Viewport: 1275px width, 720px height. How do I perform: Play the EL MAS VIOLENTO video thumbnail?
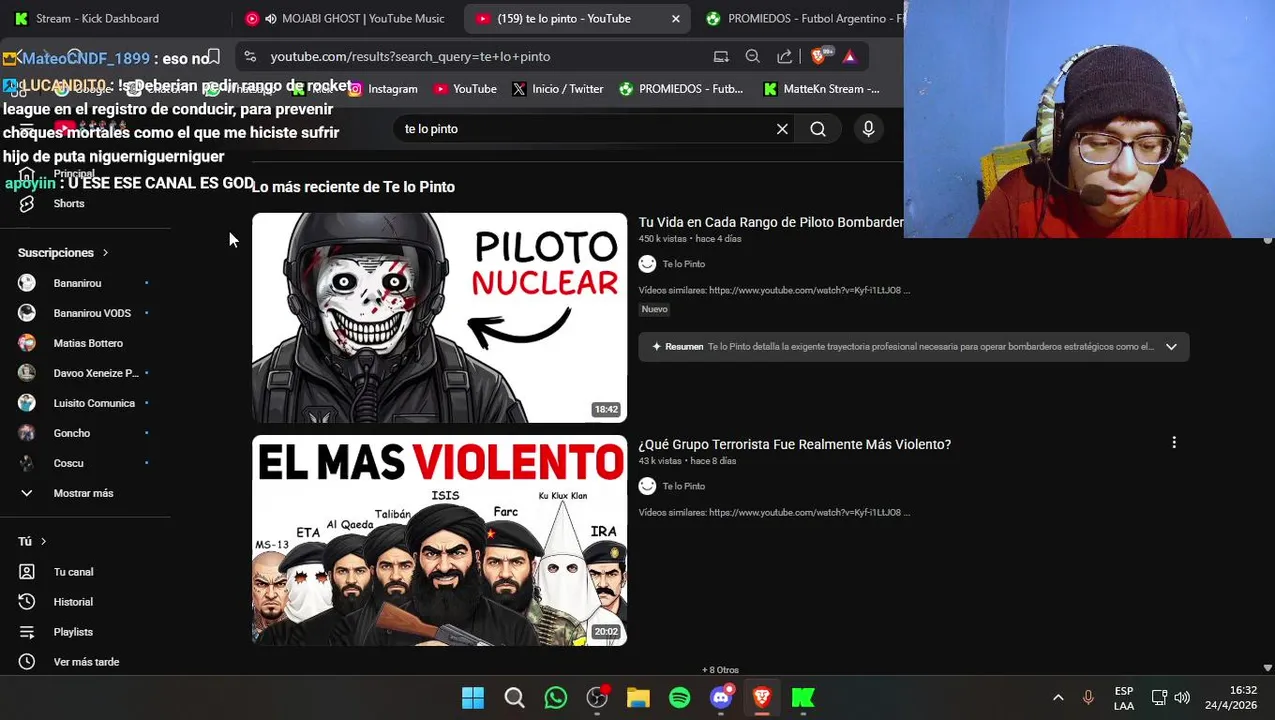[x=439, y=540]
